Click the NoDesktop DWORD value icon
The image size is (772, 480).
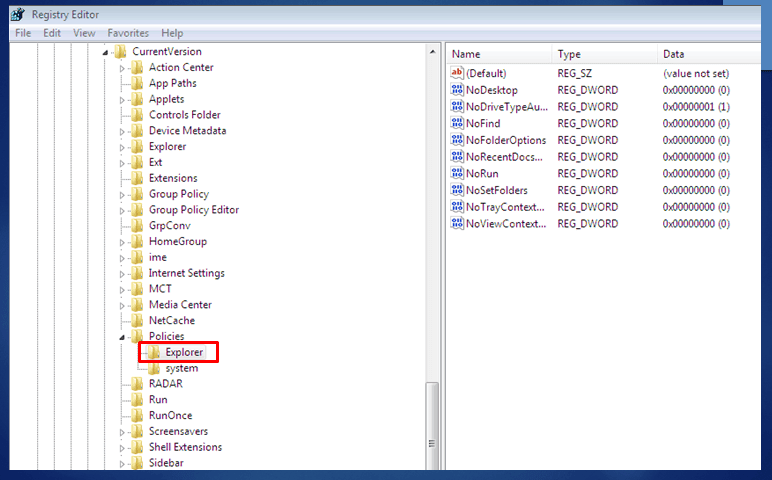point(457,90)
